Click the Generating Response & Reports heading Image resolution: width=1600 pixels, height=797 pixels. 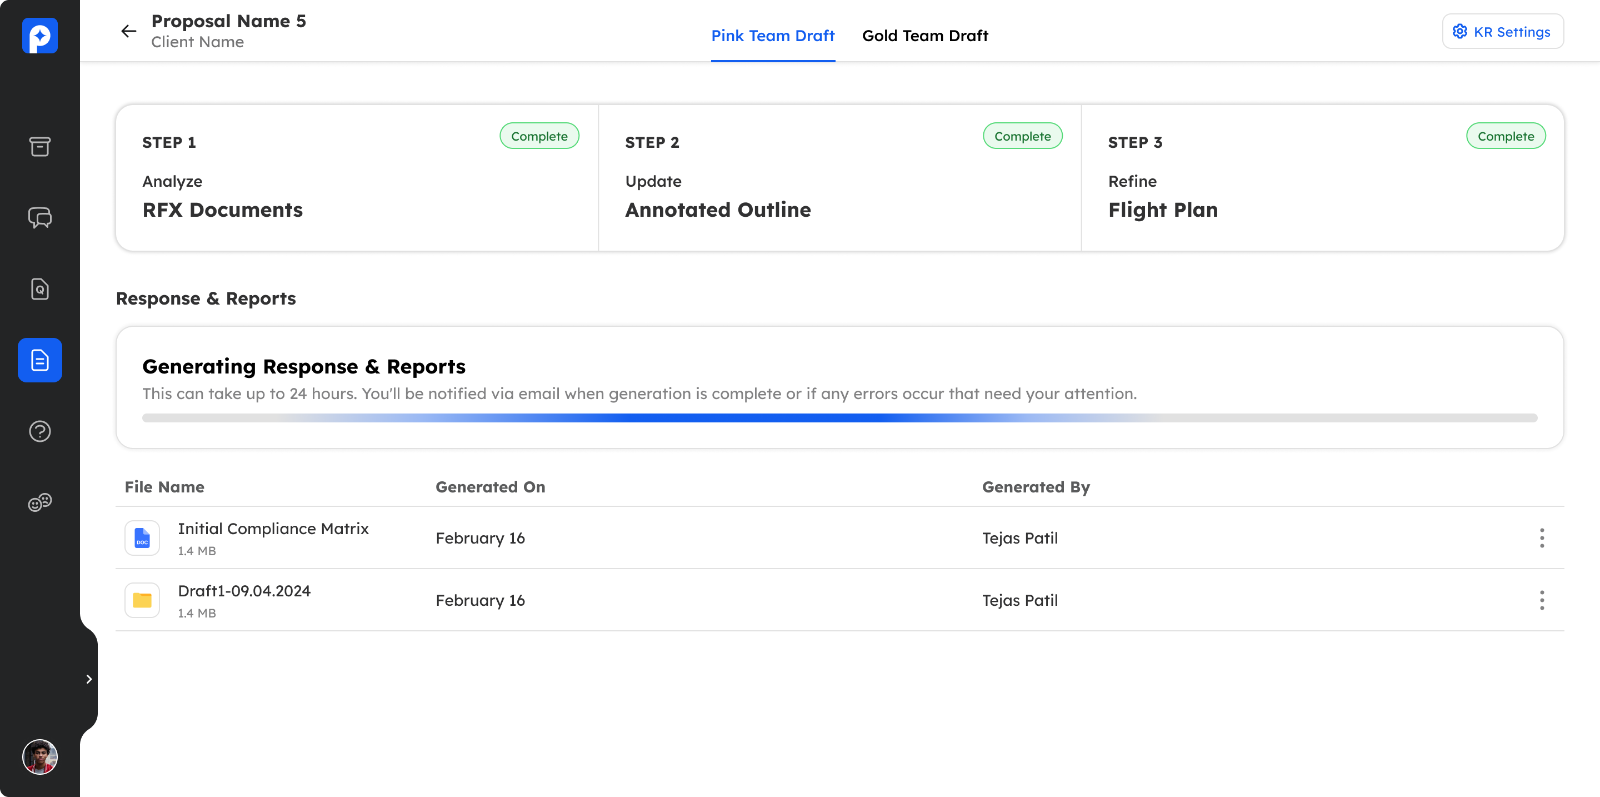pos(304,367)
